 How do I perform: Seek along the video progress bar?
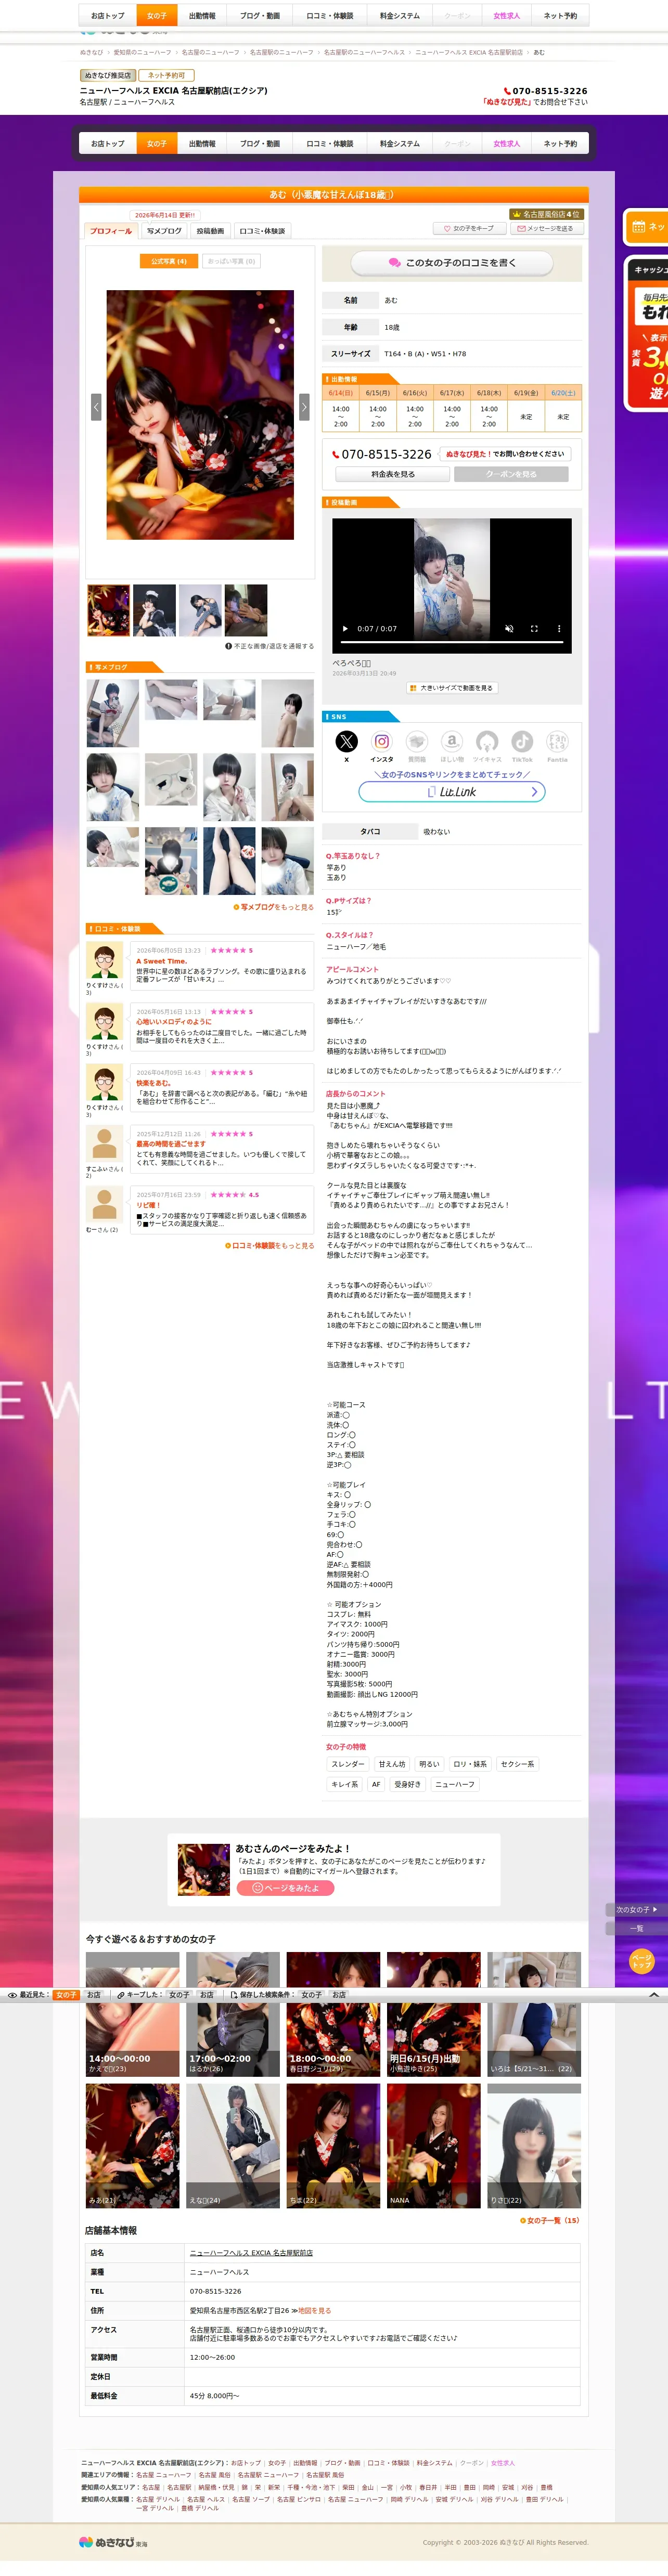pos(452,642)
